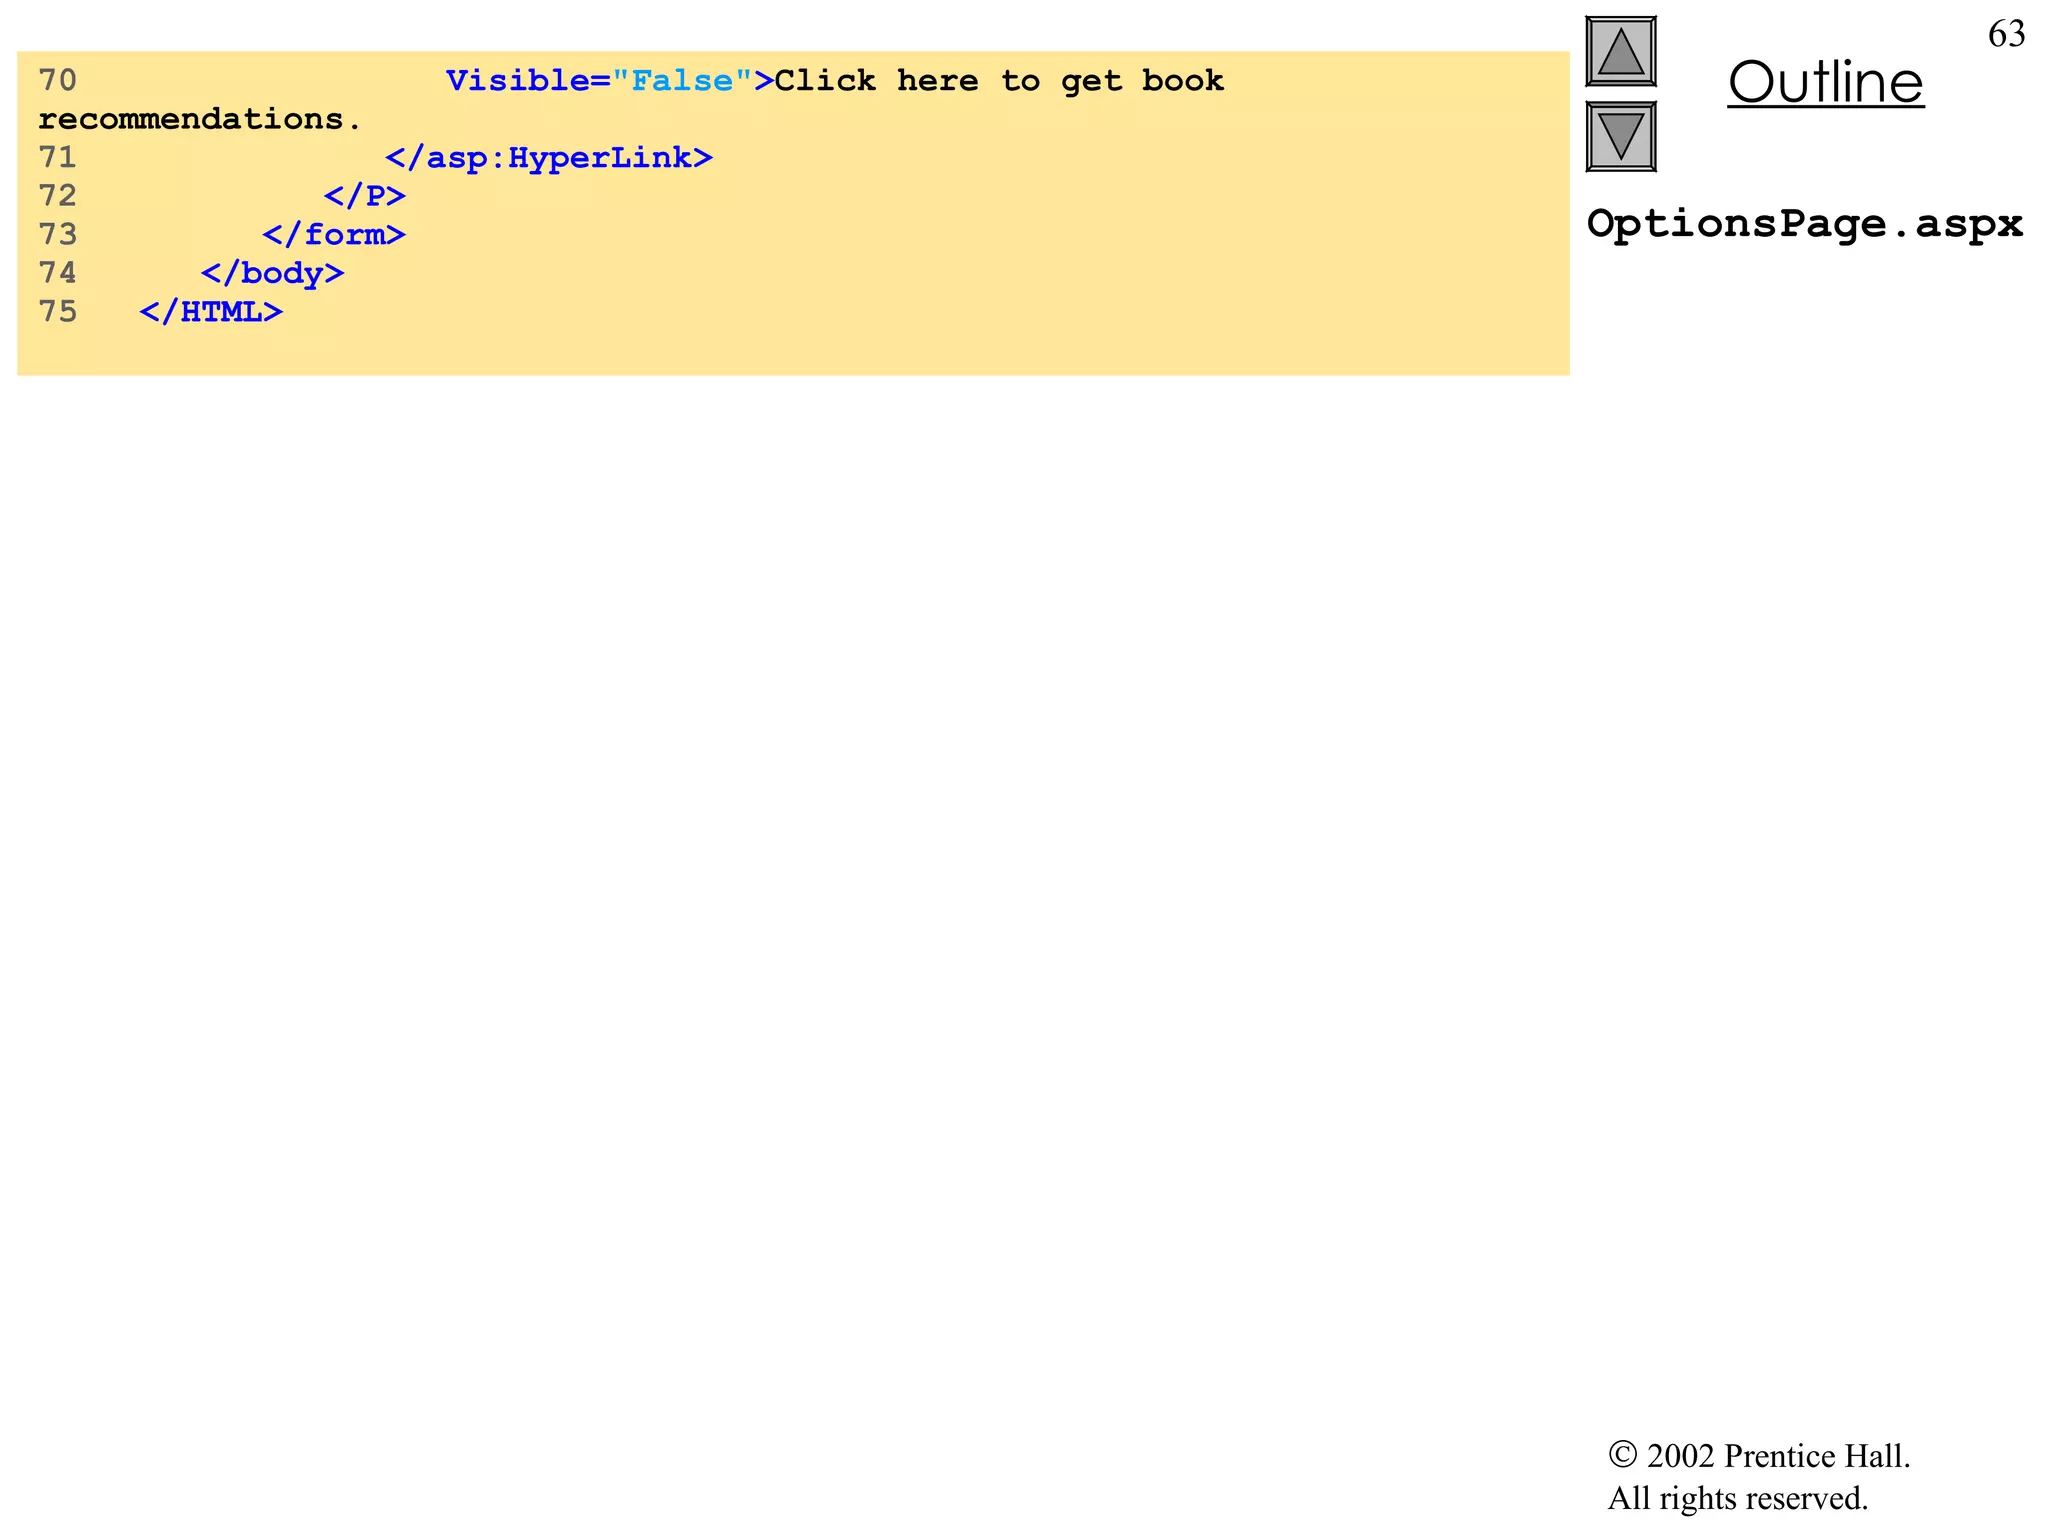
Task: Open the Outline link
Action: (1826, 82)
